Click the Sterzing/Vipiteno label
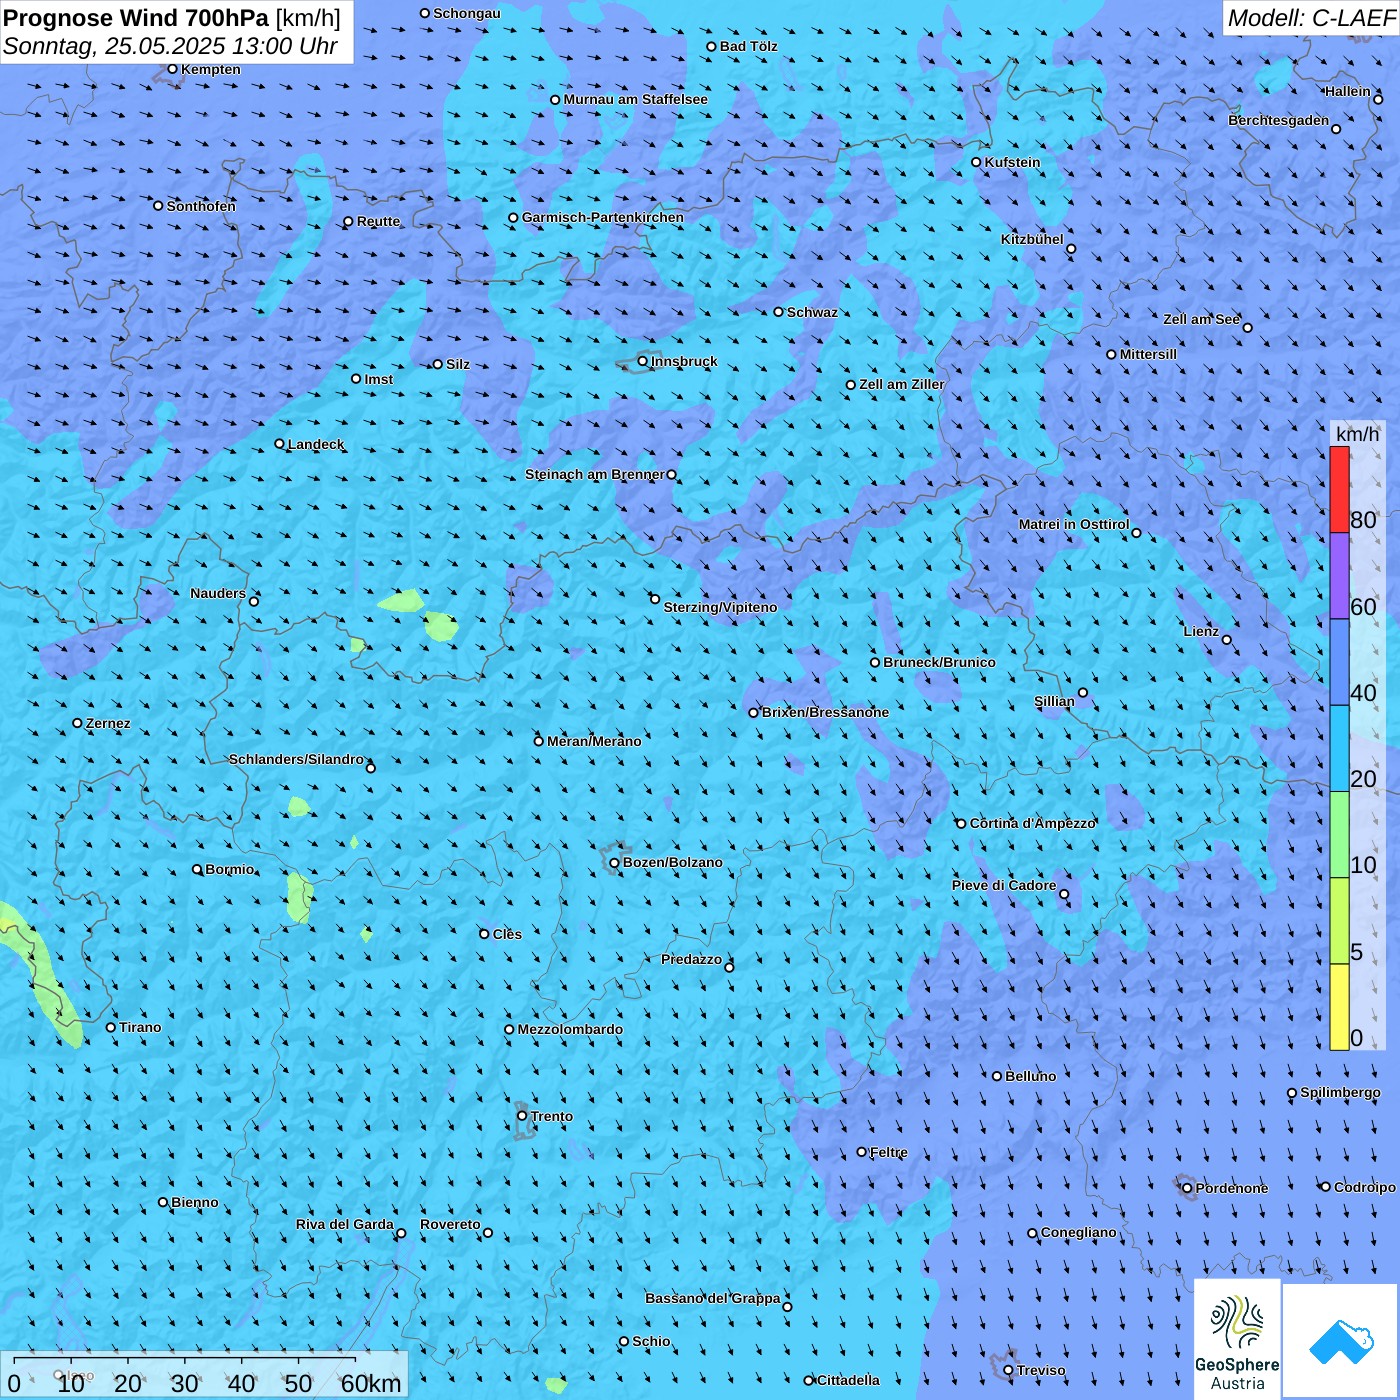Screen dimensions: 1400x1400 [x=721, y=607]
